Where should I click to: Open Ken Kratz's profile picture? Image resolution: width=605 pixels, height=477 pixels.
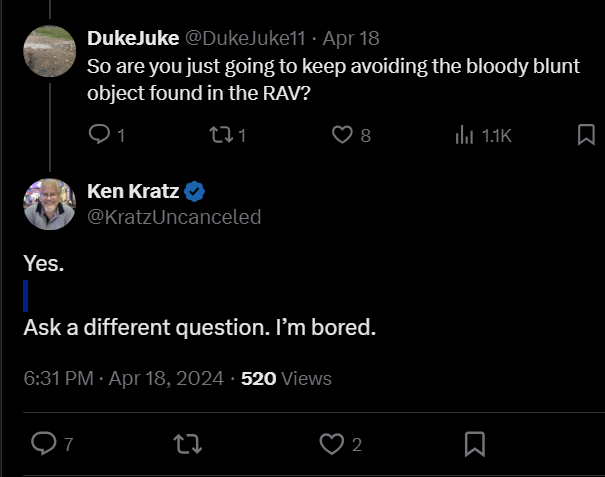point(50,204)
